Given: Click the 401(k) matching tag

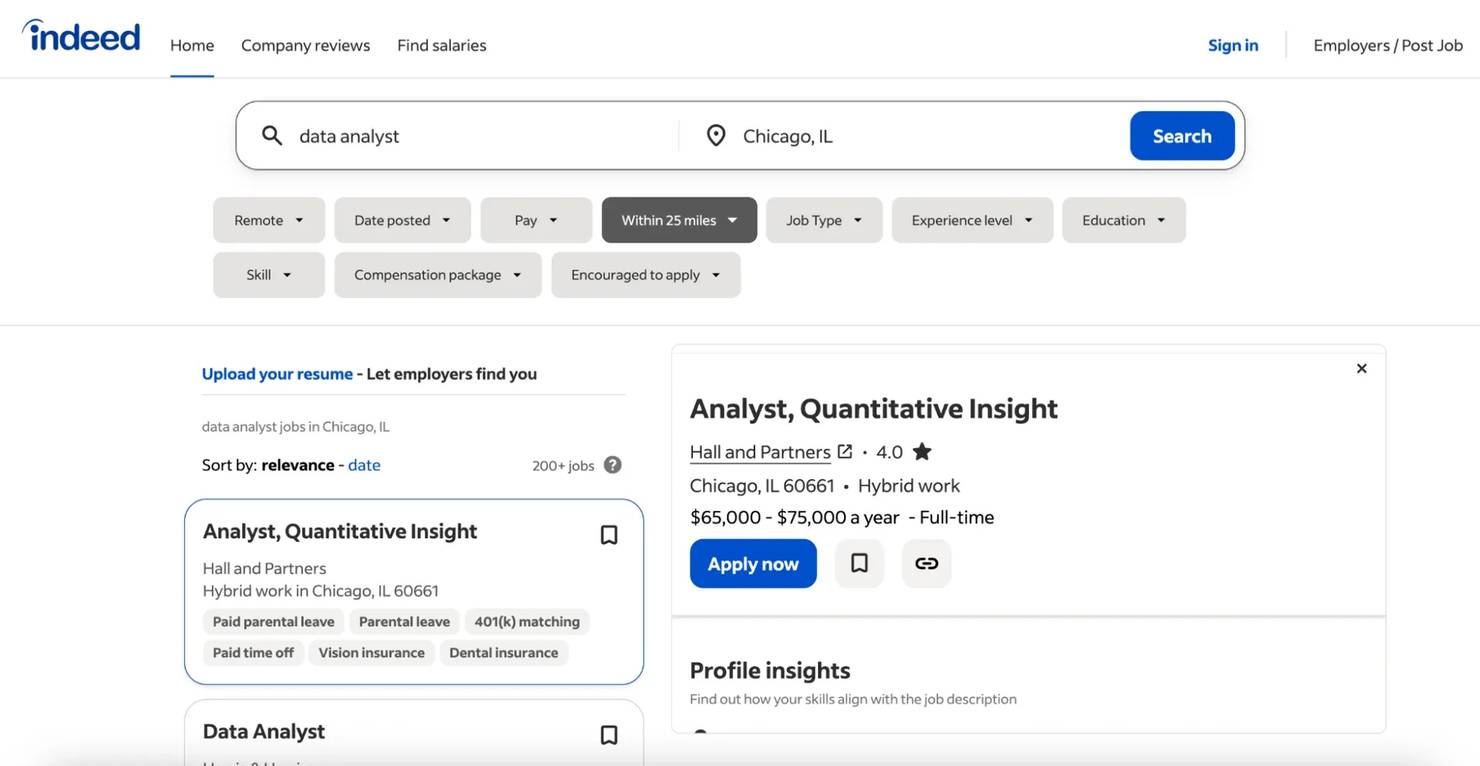Looking at the screenshot, I should (x=527, y=622).
